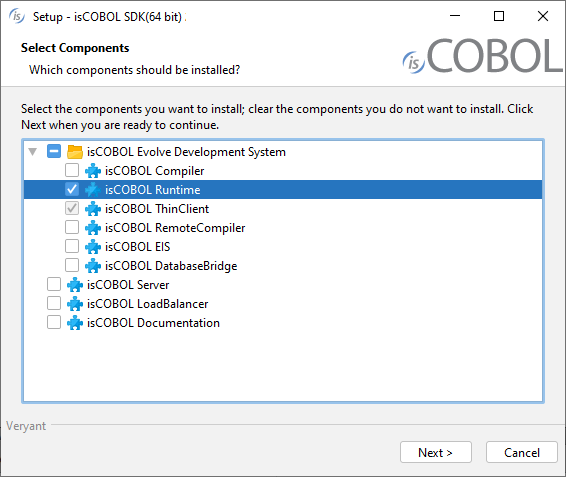Click the isCOBOL Server puzzle icon

75,285
